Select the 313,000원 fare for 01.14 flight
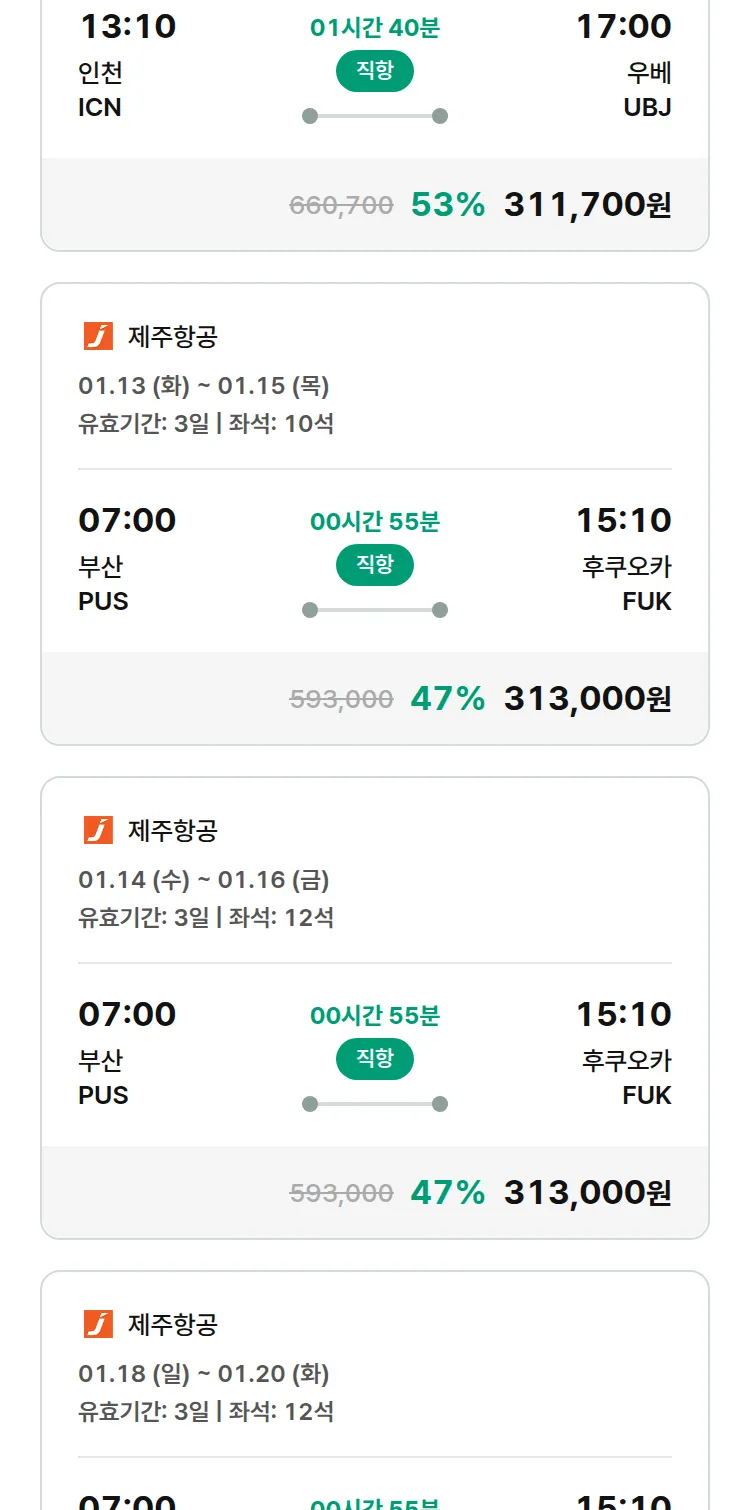The height and width of the screenshot is (1510, 750). coord(587,1193)
